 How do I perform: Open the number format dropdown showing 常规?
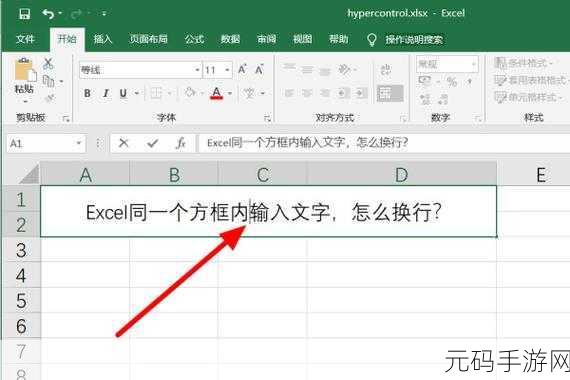tap(447, 64)
